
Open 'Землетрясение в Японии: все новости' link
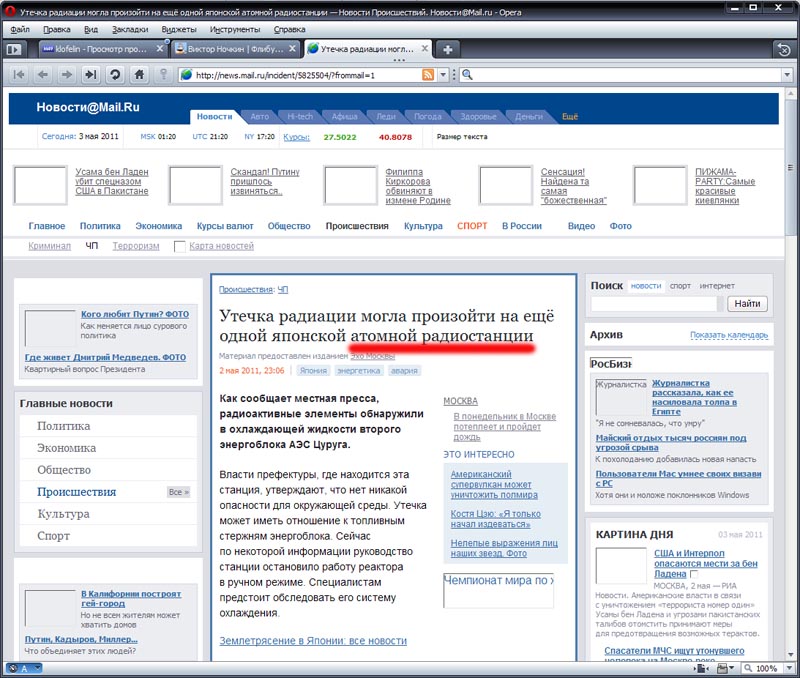click(x=313, y=641)
